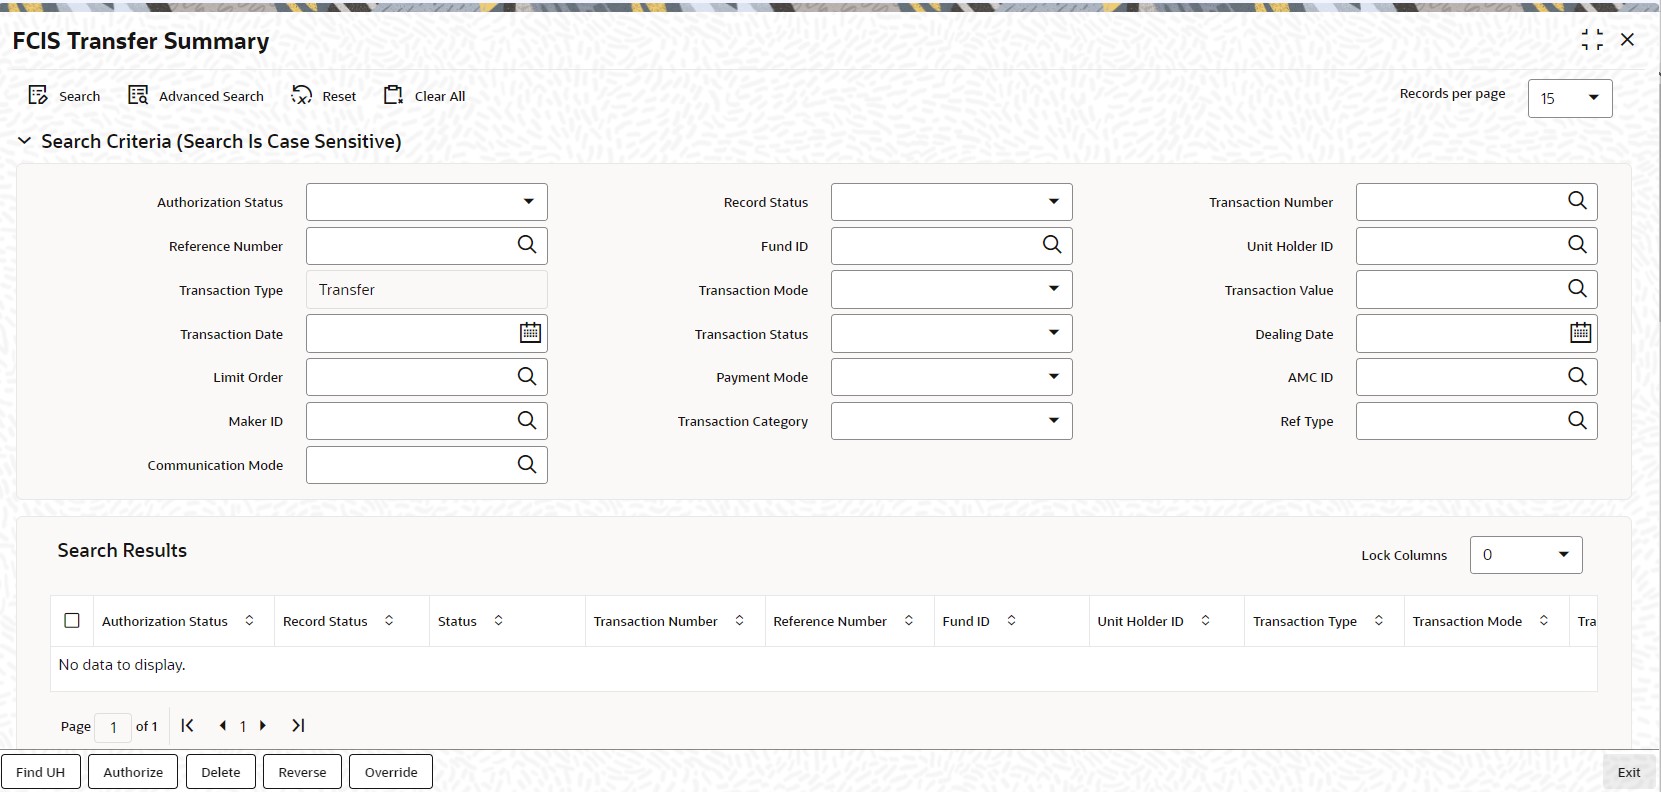The width and height of the screenshot is (1661, 792).
Task: Click Clear All icon
Action: click(x=393, y=96)
